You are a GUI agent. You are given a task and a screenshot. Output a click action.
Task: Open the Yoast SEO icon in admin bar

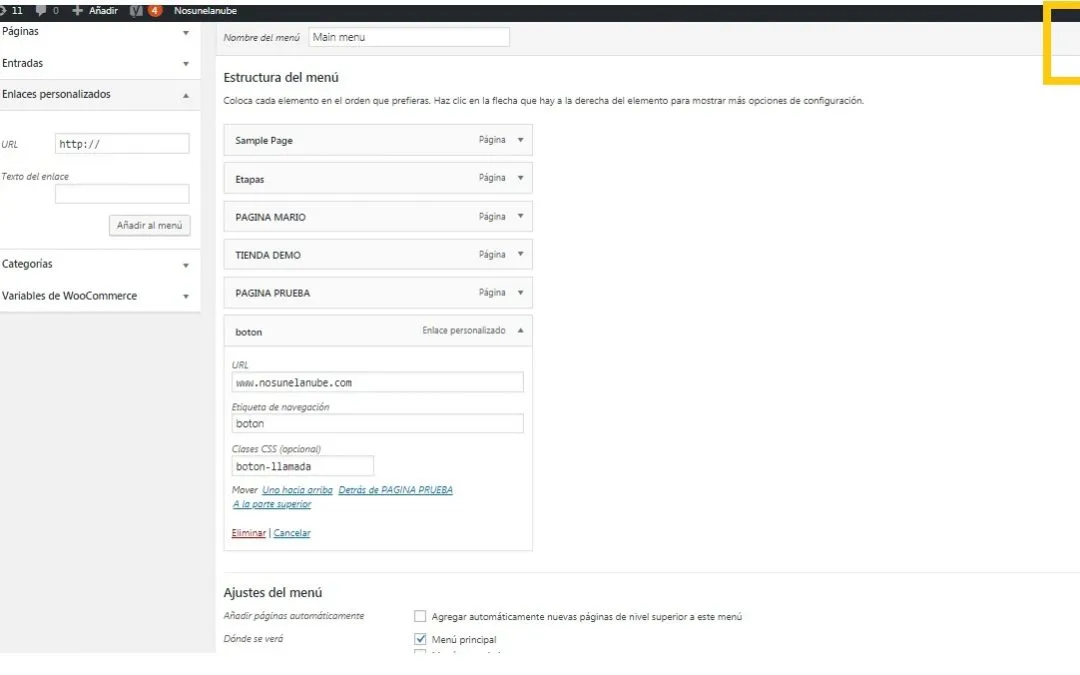pos(137,11)
